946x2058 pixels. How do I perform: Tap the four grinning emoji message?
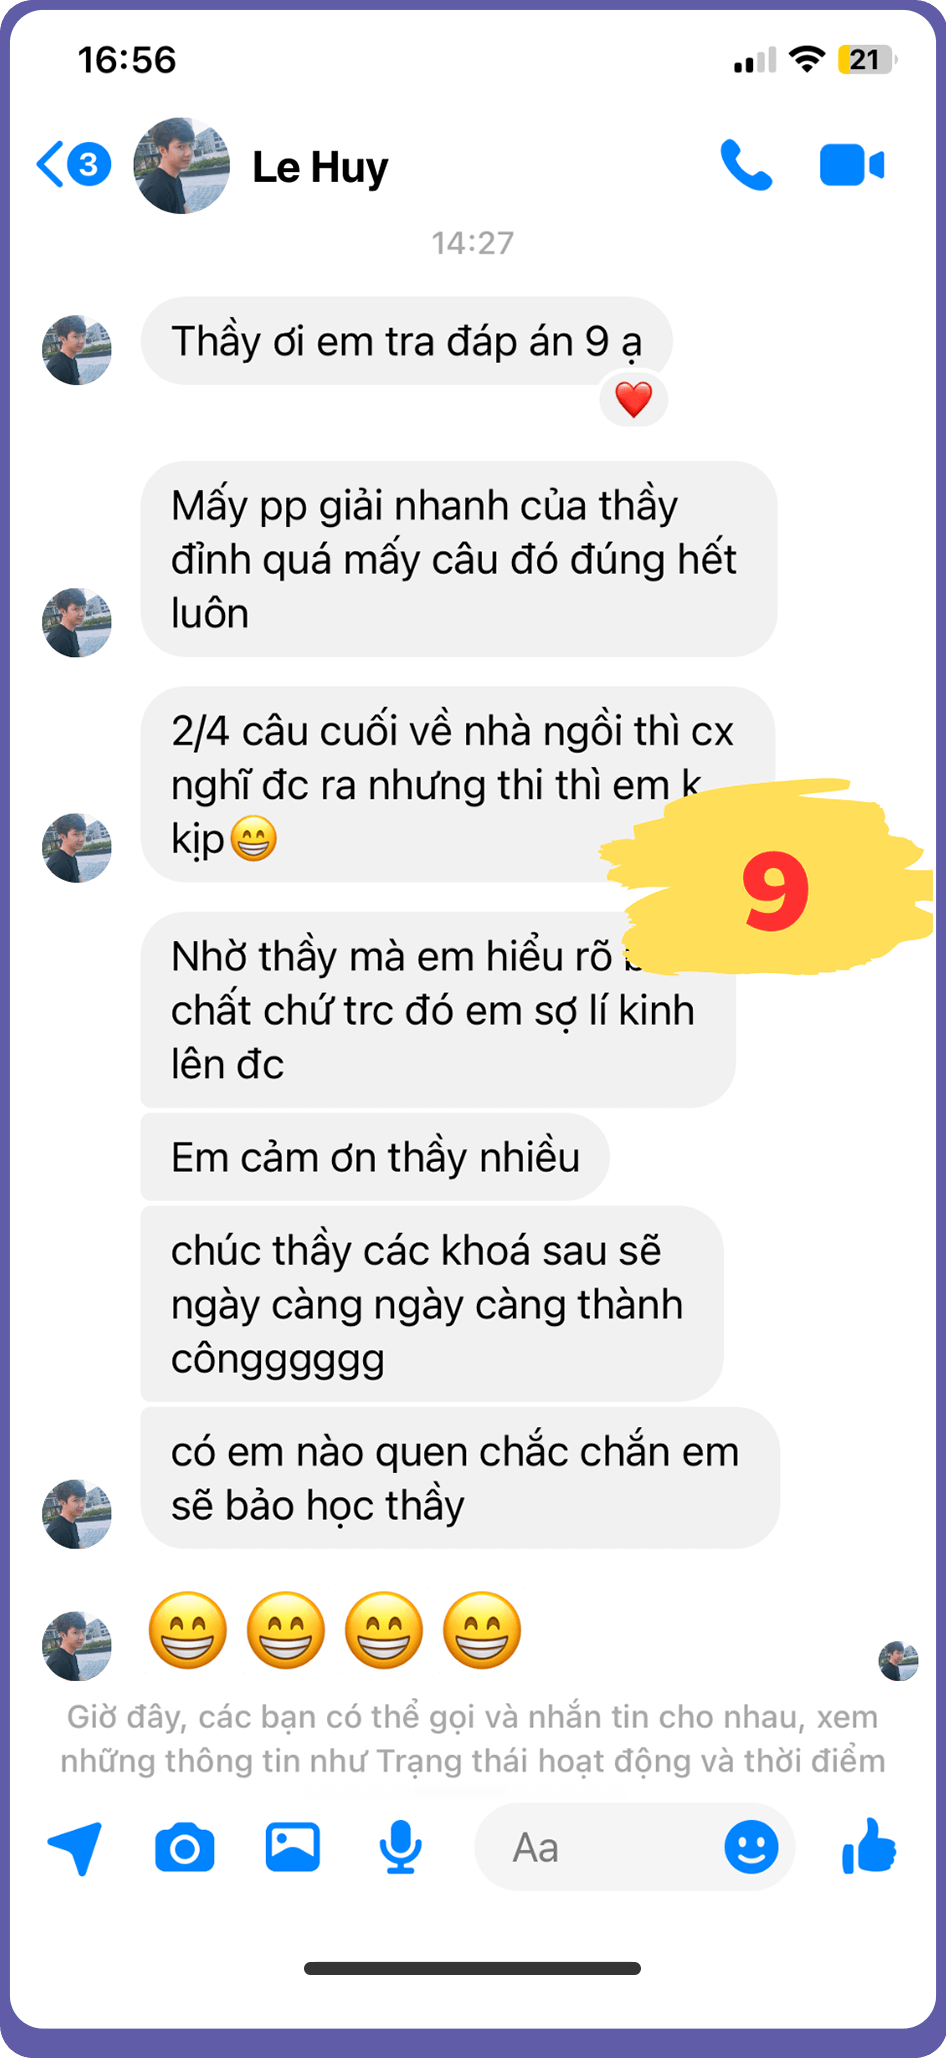click(x=335, y=1631)
